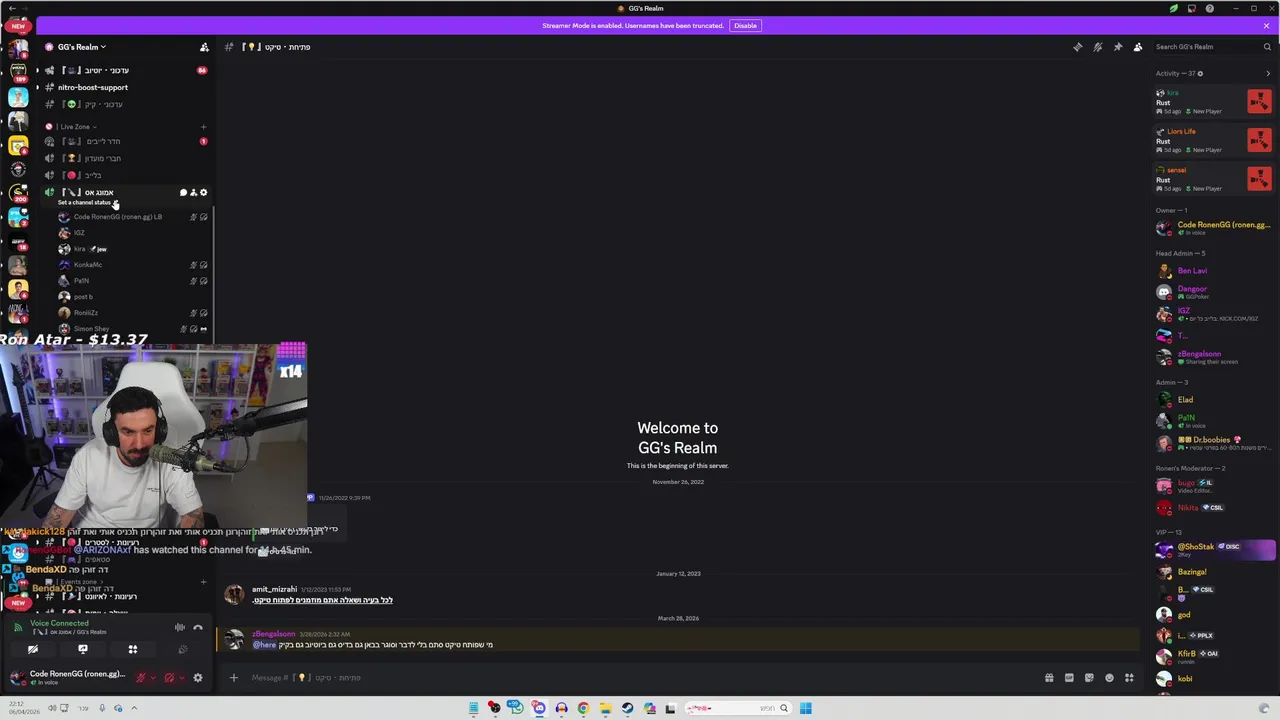Open the apps launcher in message bar

pos(1129,678)
